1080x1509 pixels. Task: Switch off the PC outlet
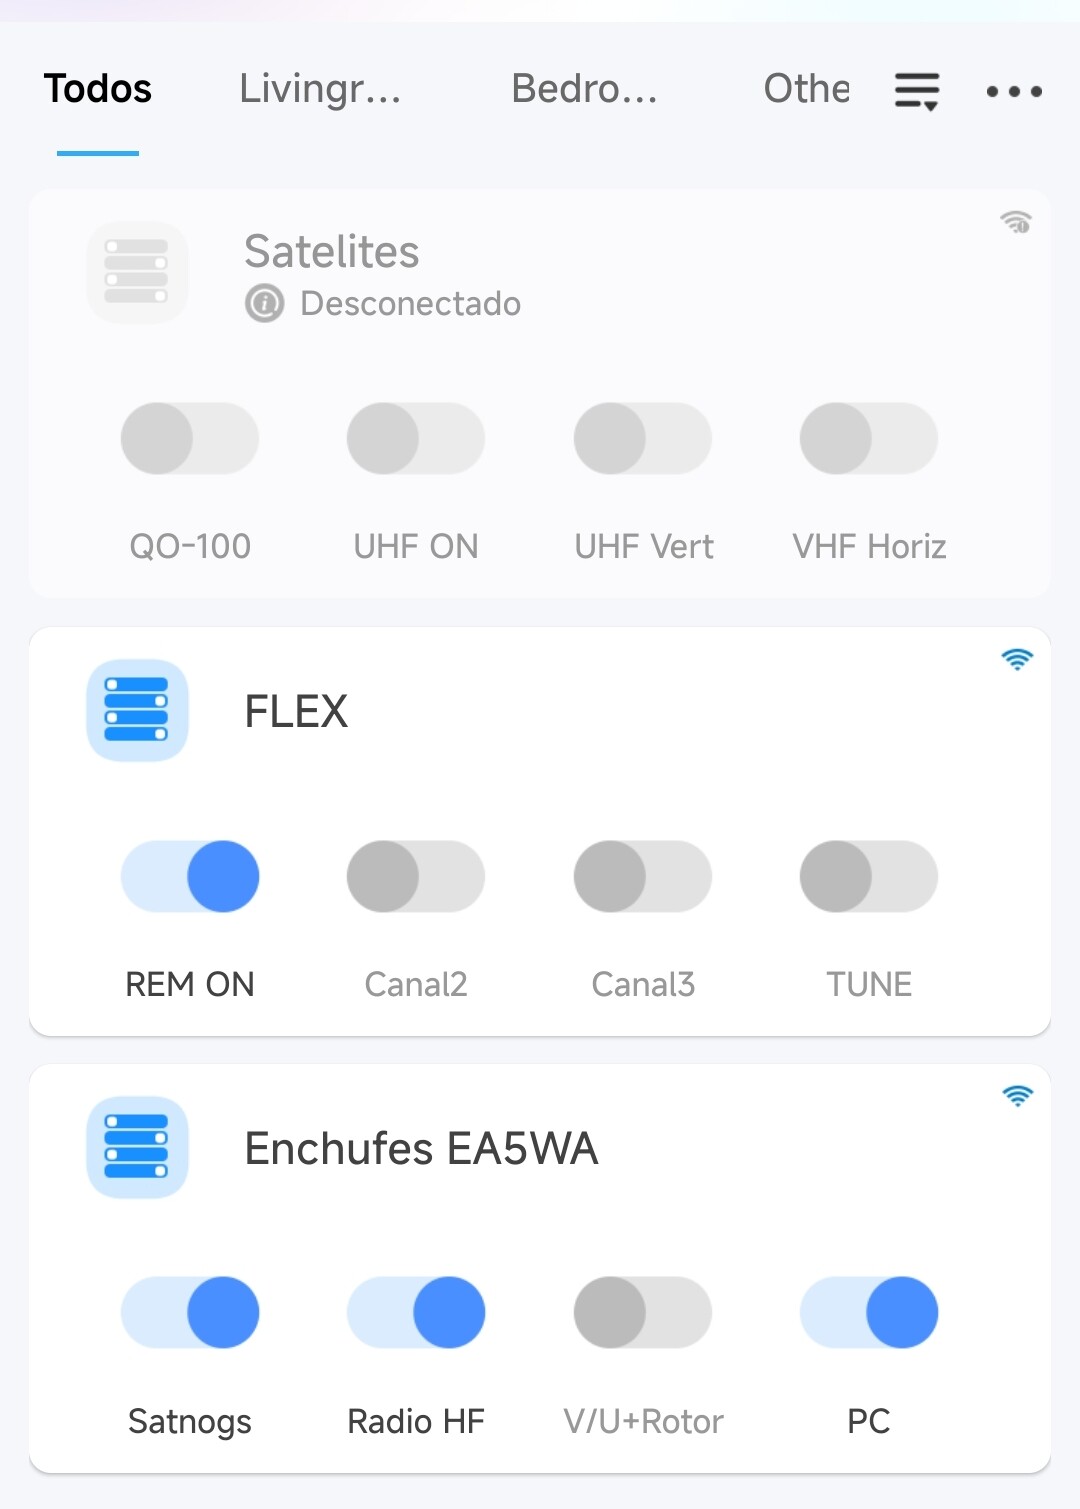point(869,1312)
